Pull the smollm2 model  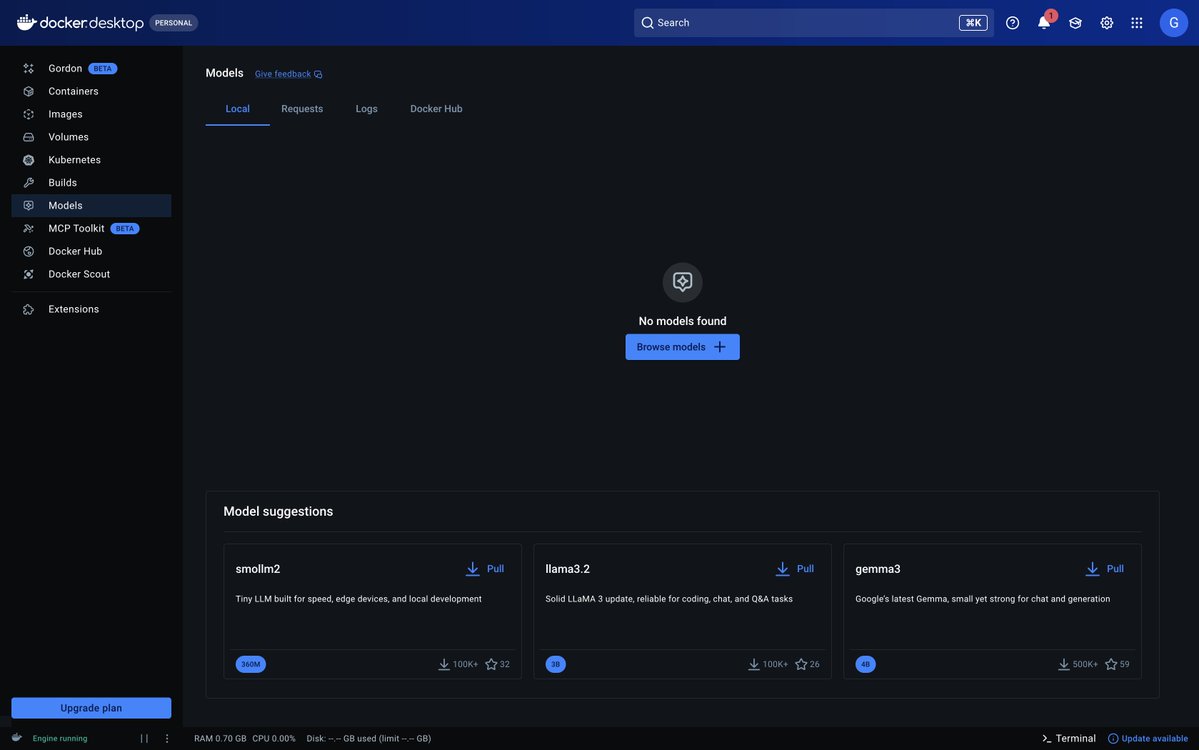[x=485, y=569]
